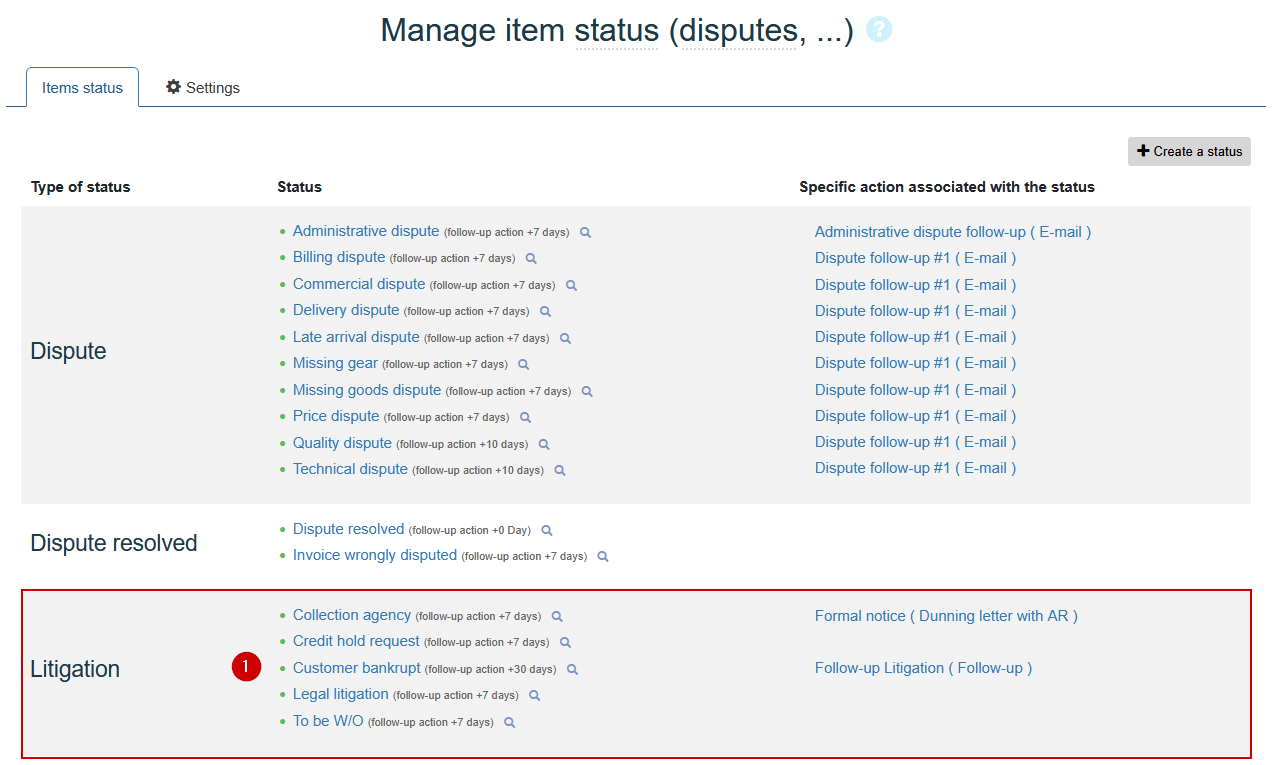The image size is (1275, 765).
Task: Switch to the Settings tab
Action: [203, 88]
